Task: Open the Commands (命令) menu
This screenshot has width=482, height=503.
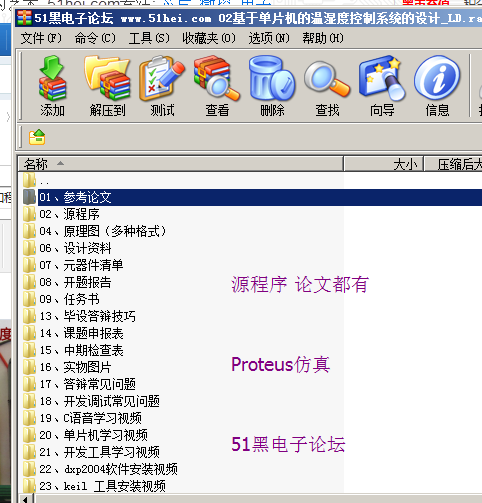Action: (95, 38)
